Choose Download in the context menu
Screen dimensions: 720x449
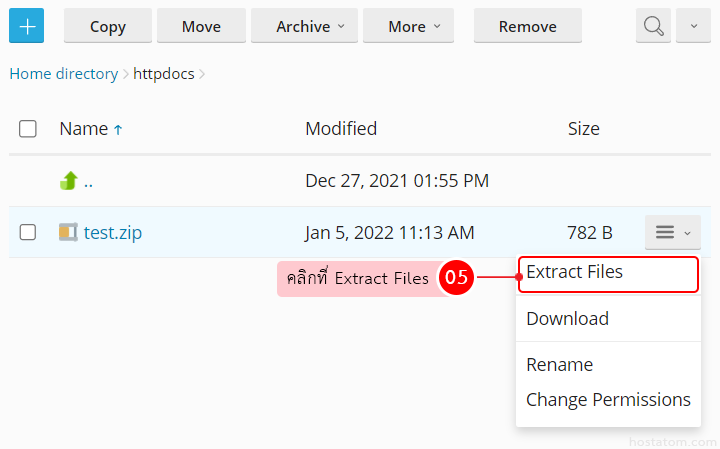pyautogui.click(x=567, y=319)
